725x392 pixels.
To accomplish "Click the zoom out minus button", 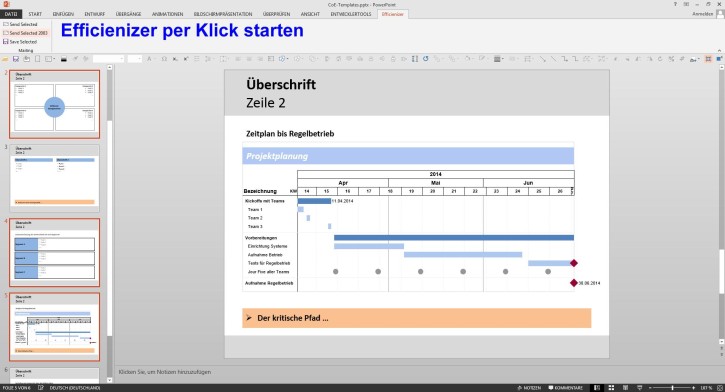I will click(x=650, y=388).
